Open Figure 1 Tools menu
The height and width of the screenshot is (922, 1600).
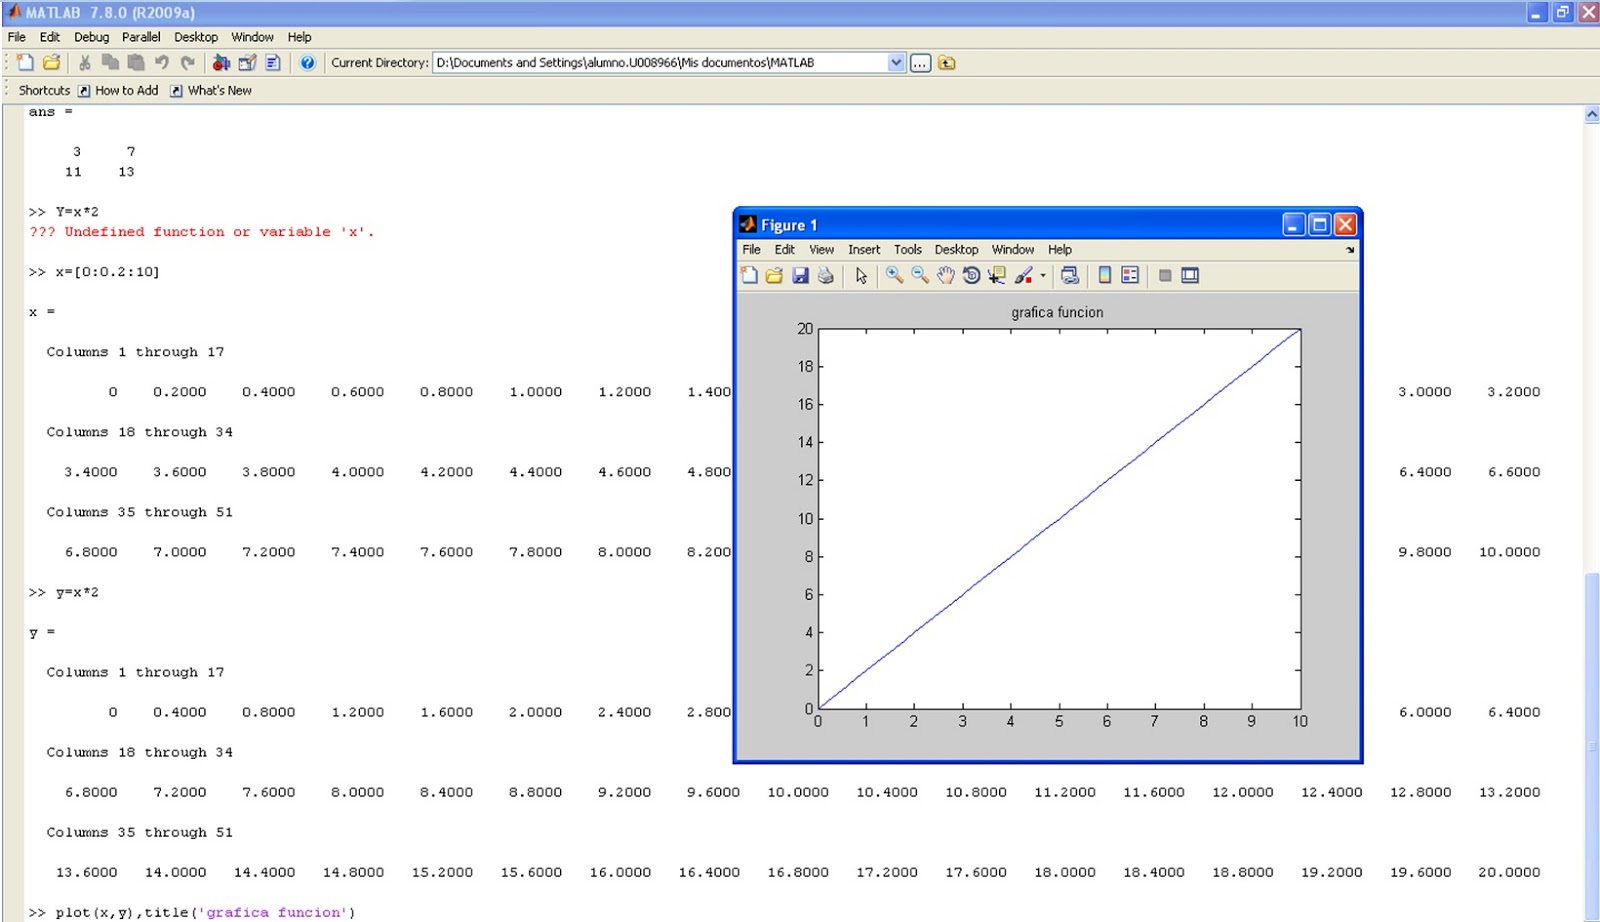coord(908,250)
